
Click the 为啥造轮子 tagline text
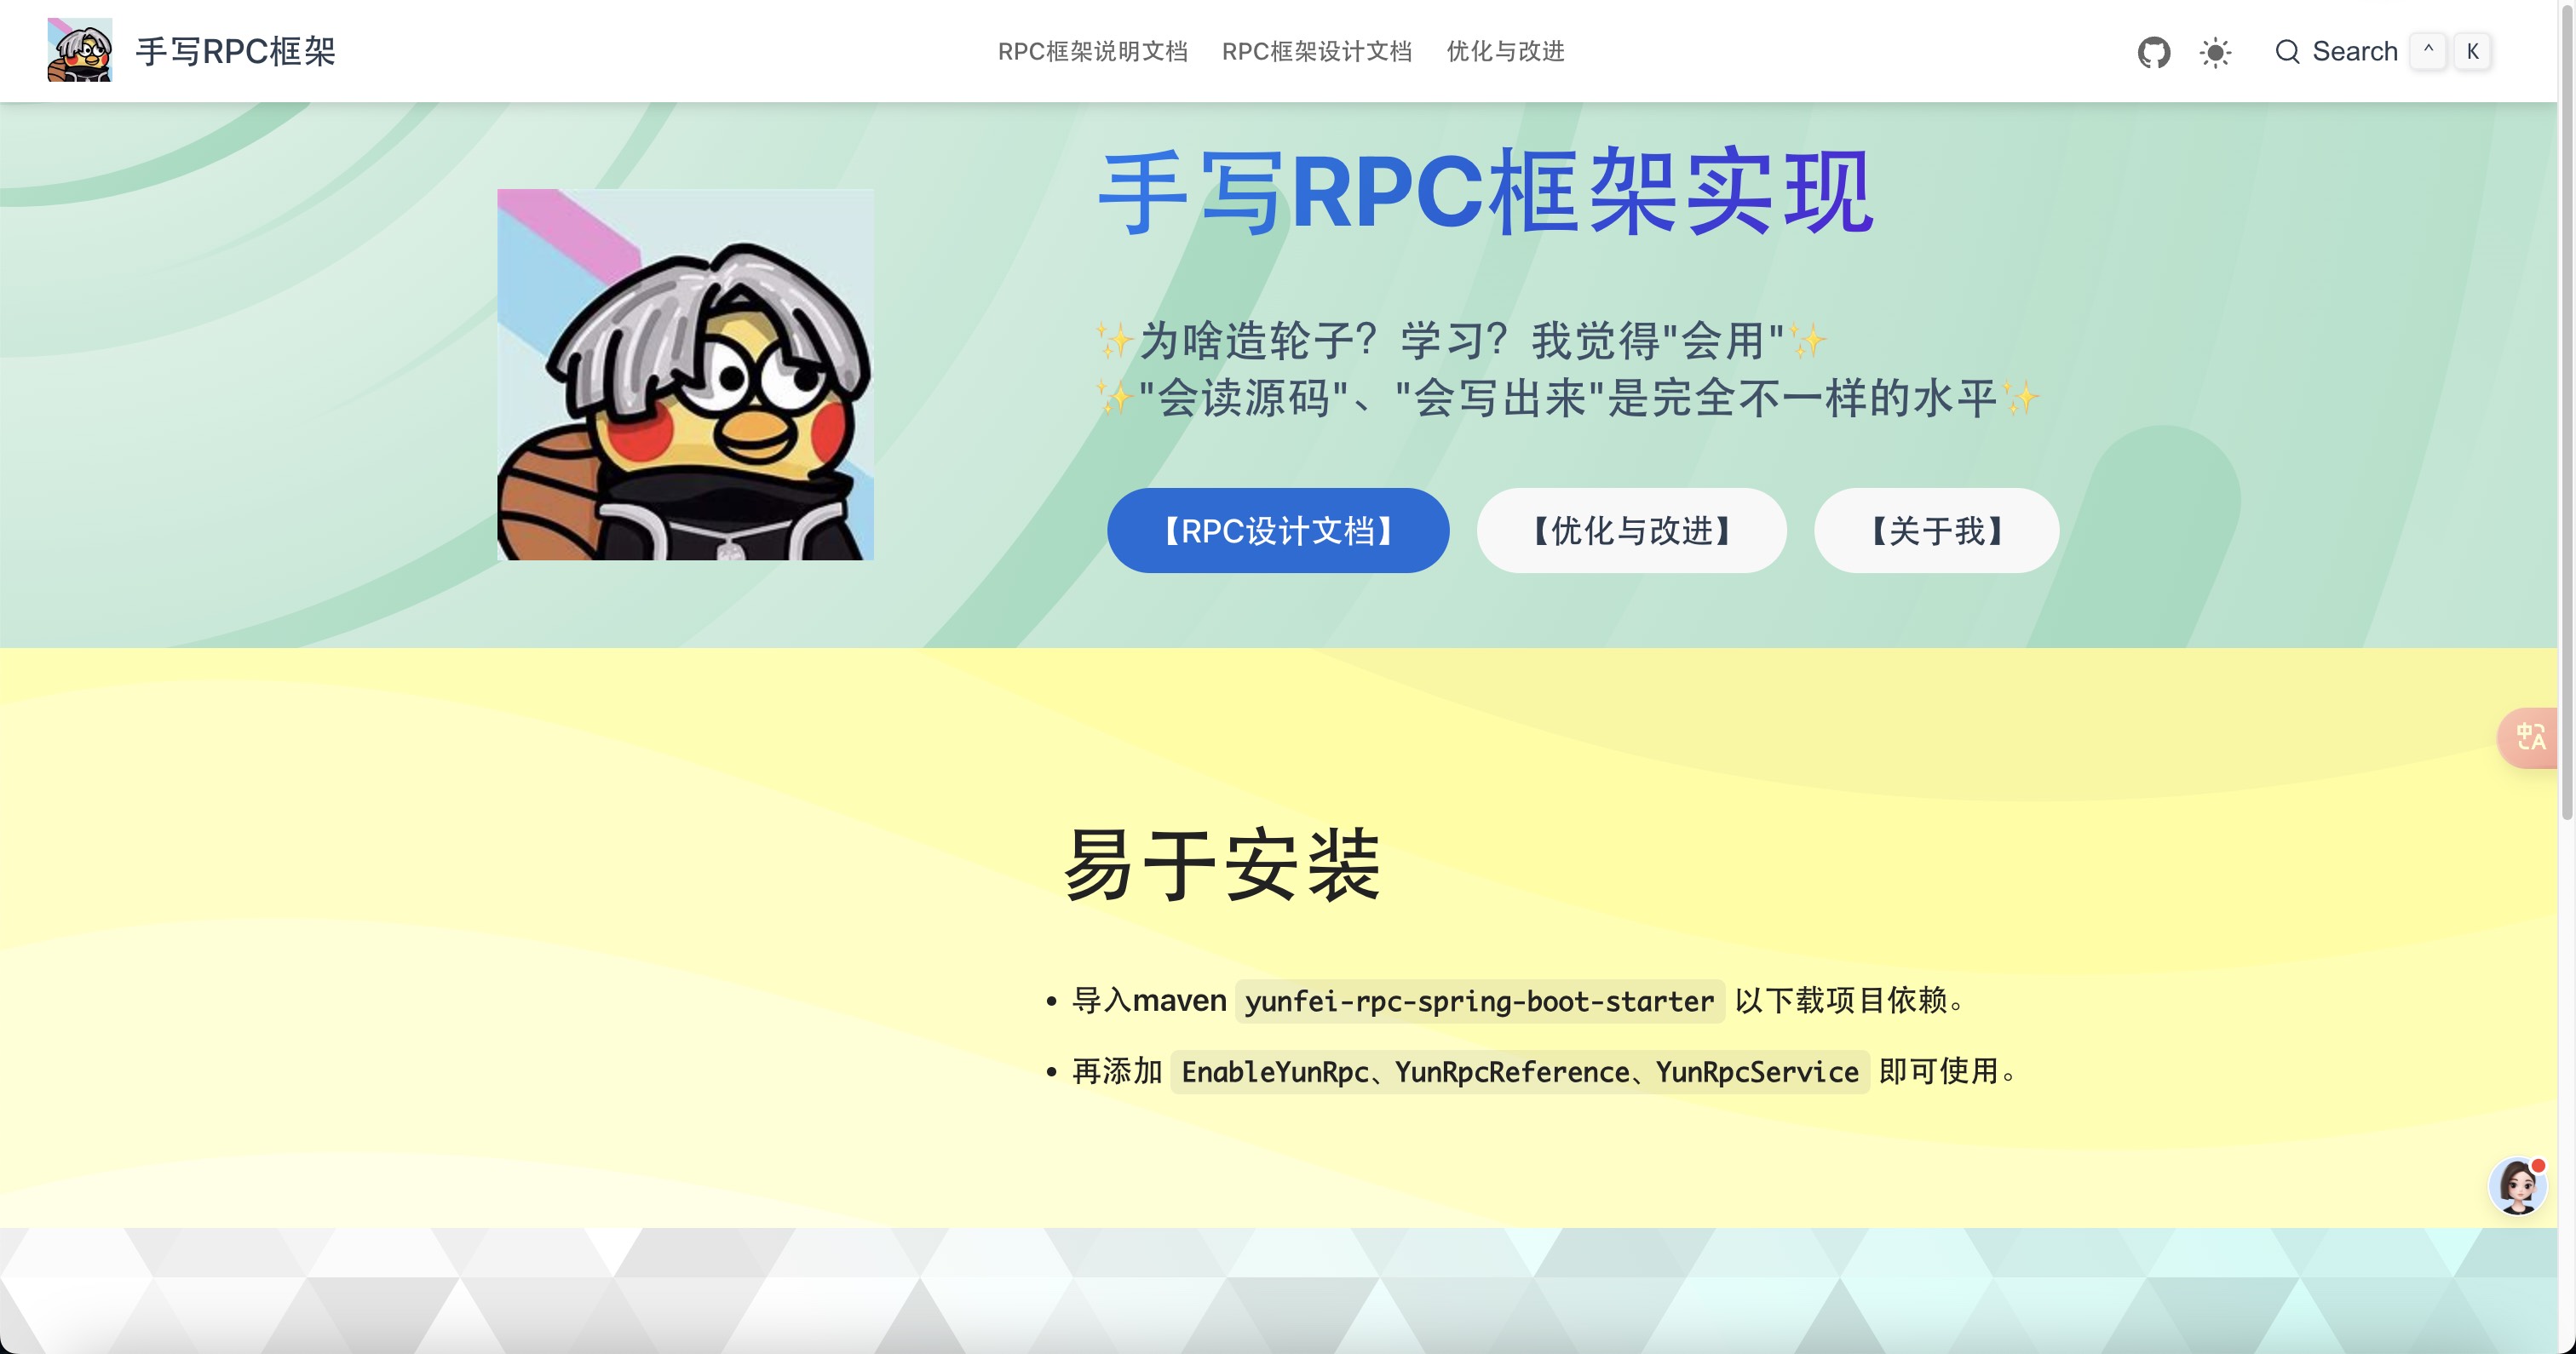[1461, 341]
